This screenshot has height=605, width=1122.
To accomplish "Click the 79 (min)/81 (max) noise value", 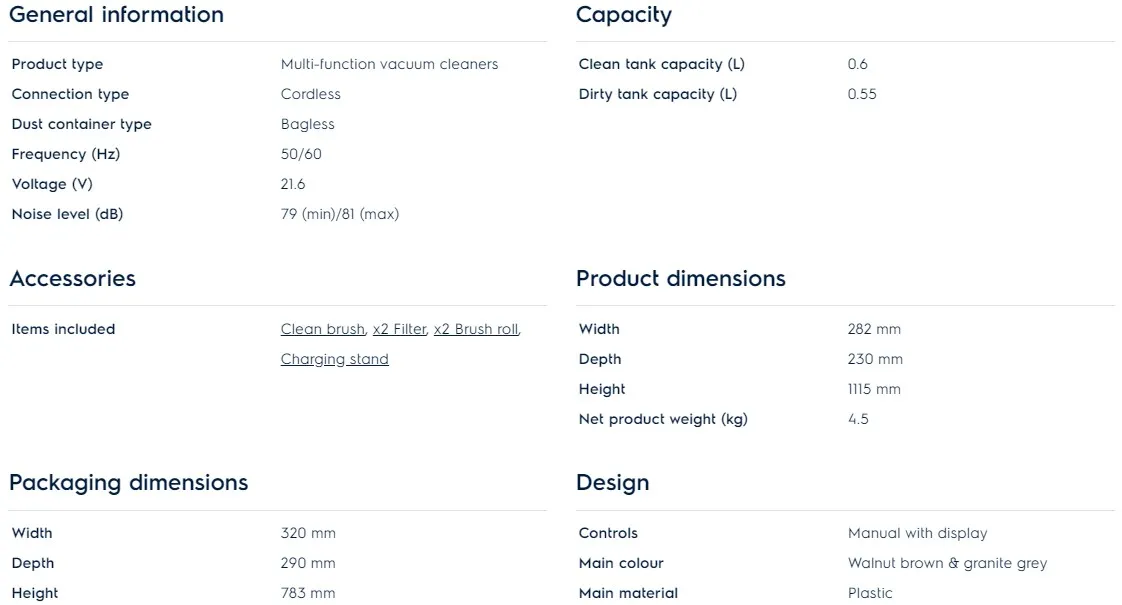I will pos(339,214).
